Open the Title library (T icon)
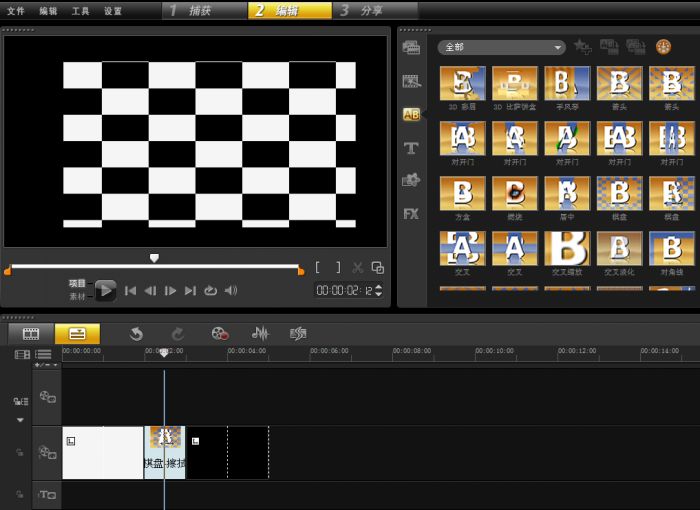This screenshot has height=510, width=700. (410, 147)
